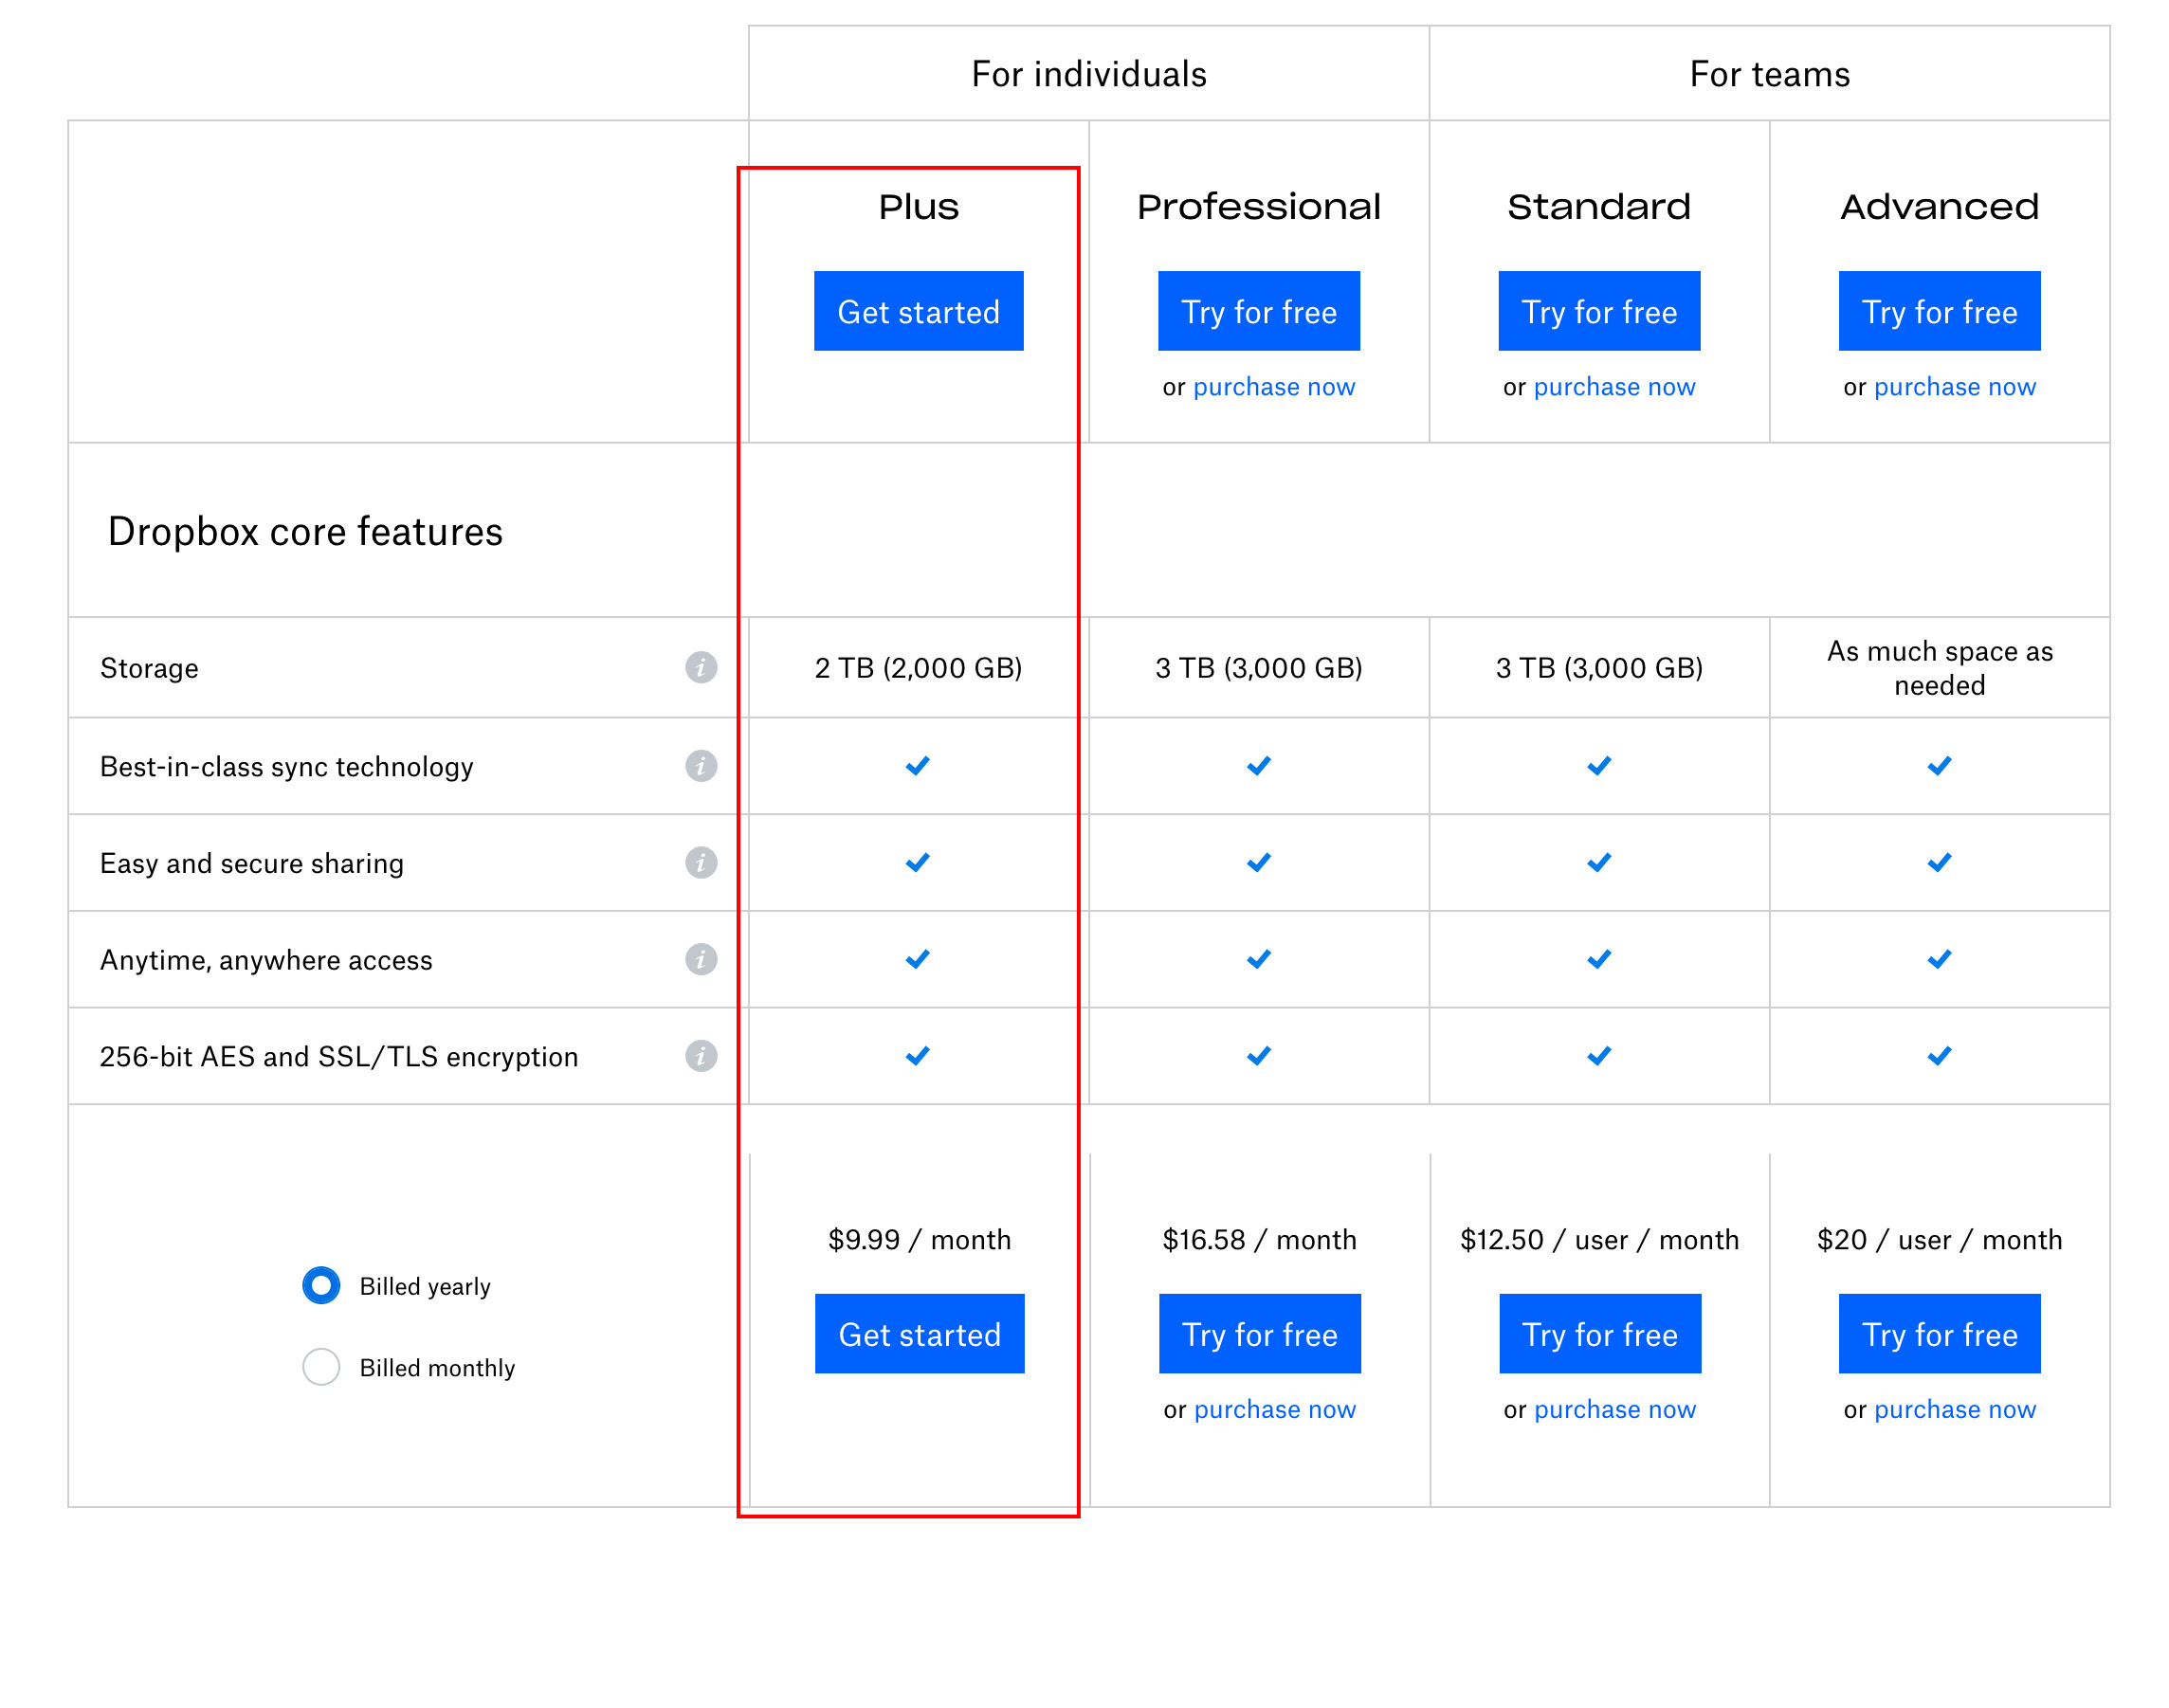Click info icon for 256-bit AES encryption

(701, 1056)
